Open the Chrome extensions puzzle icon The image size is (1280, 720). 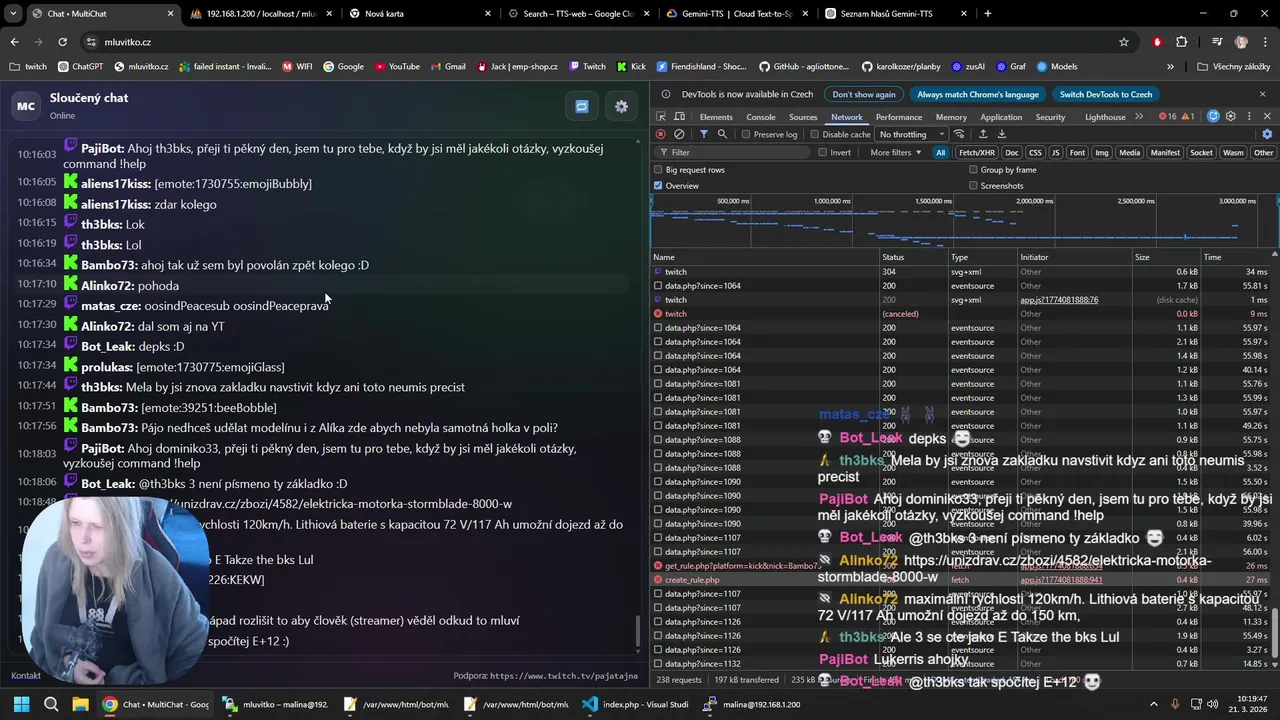pyautogui.click(x=1182, y=42)
